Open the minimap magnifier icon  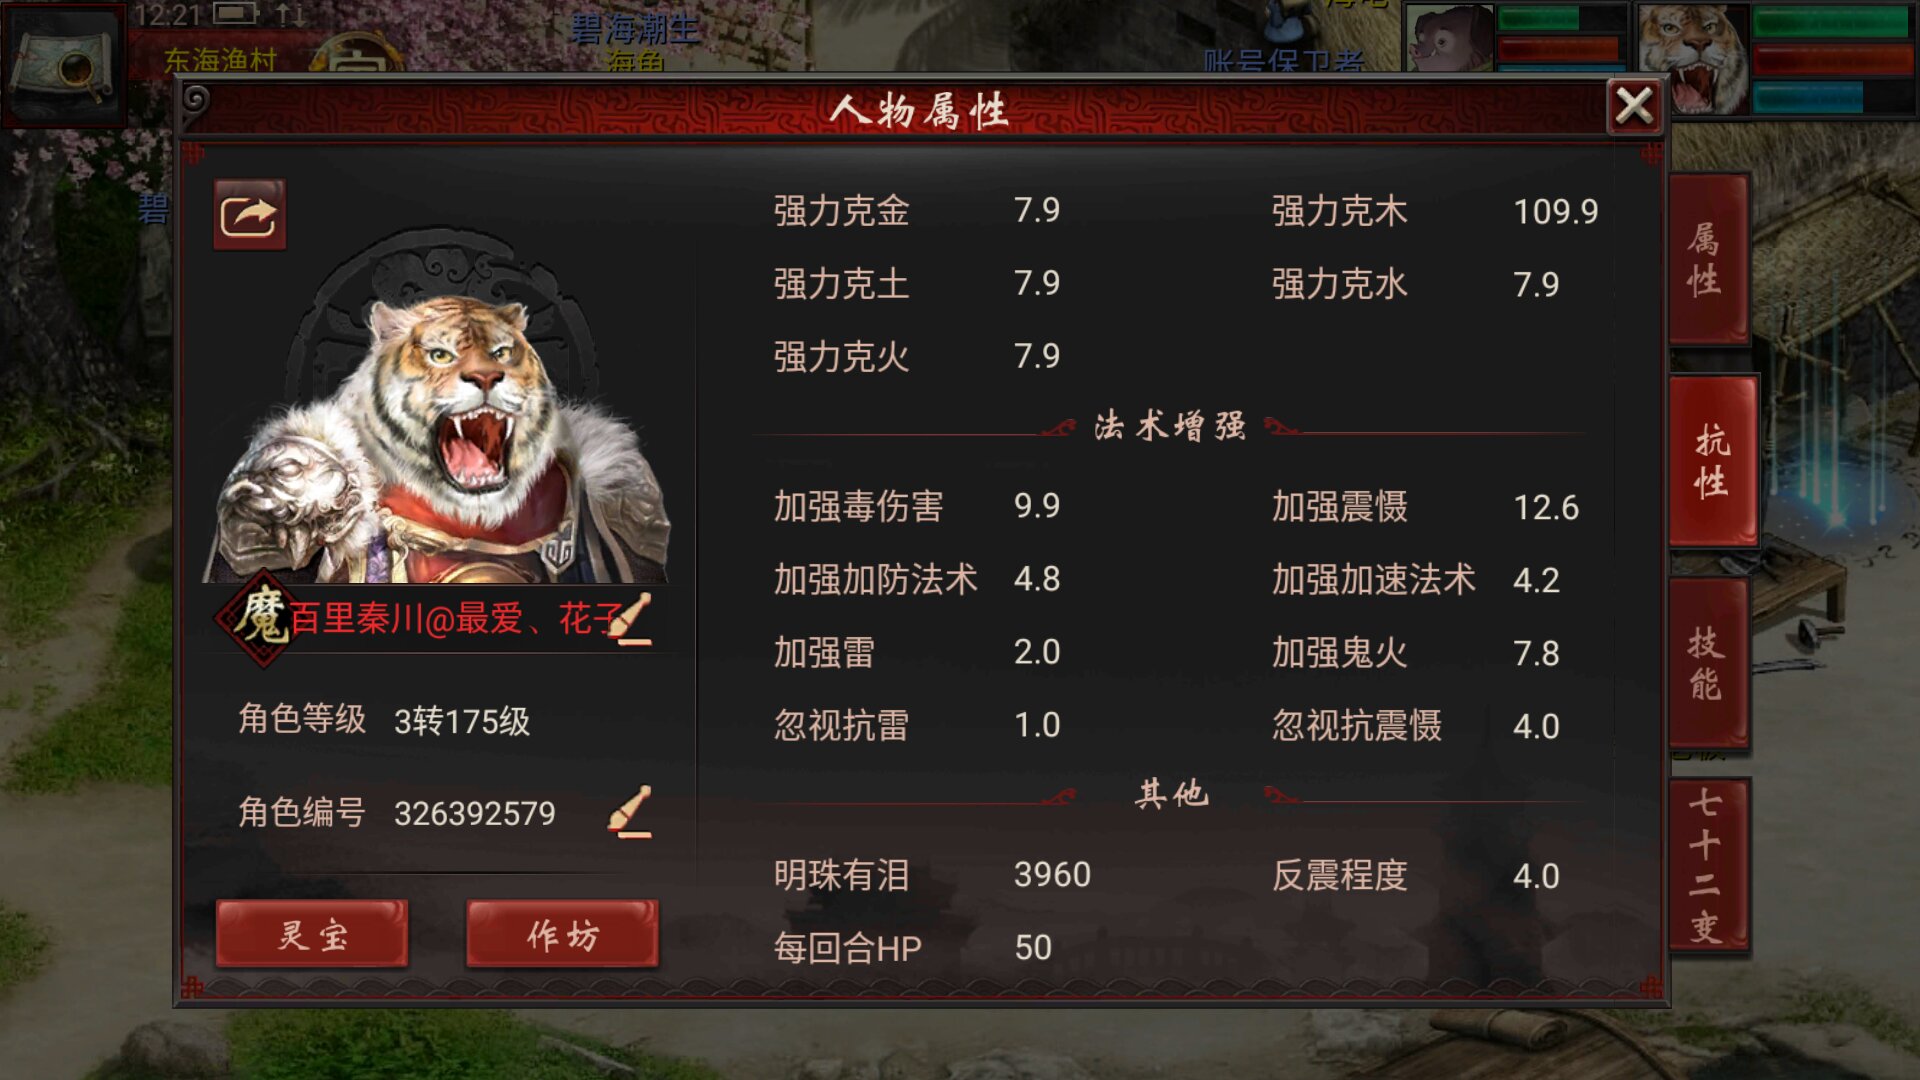pos(62,66)
